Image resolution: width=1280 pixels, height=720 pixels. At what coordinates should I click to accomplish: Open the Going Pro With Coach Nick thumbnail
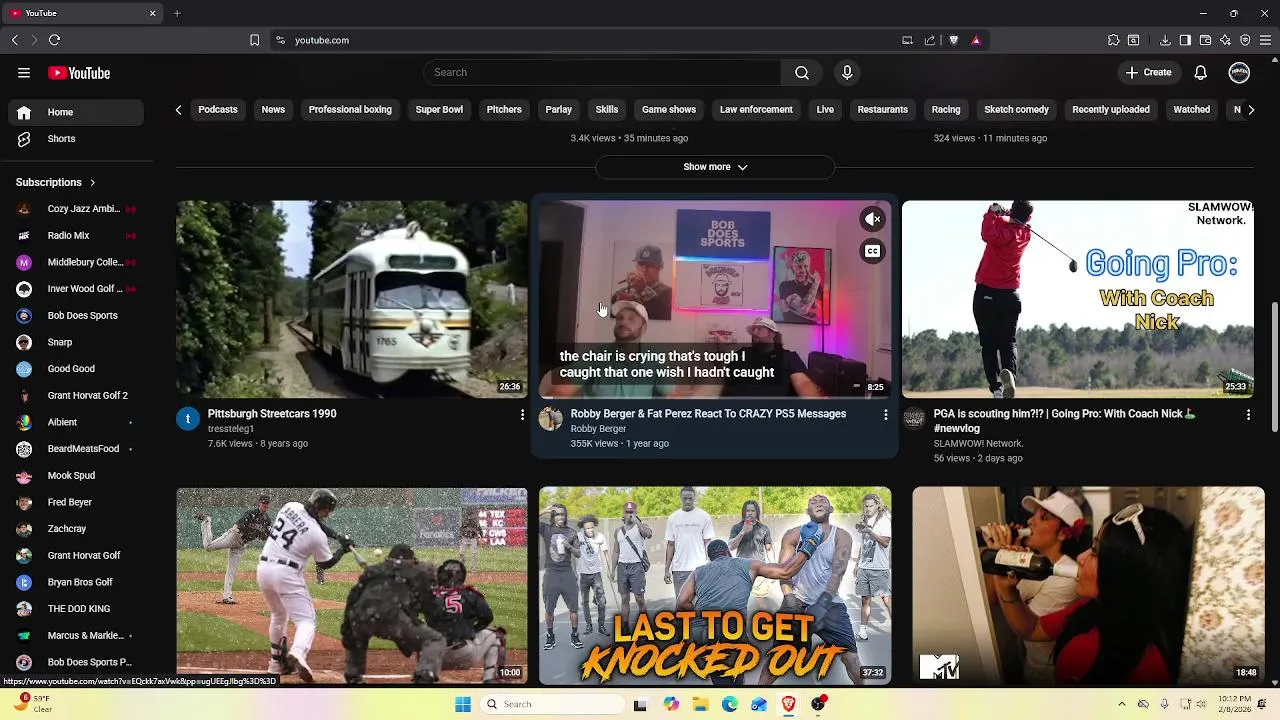click(x=1078, y=299)
